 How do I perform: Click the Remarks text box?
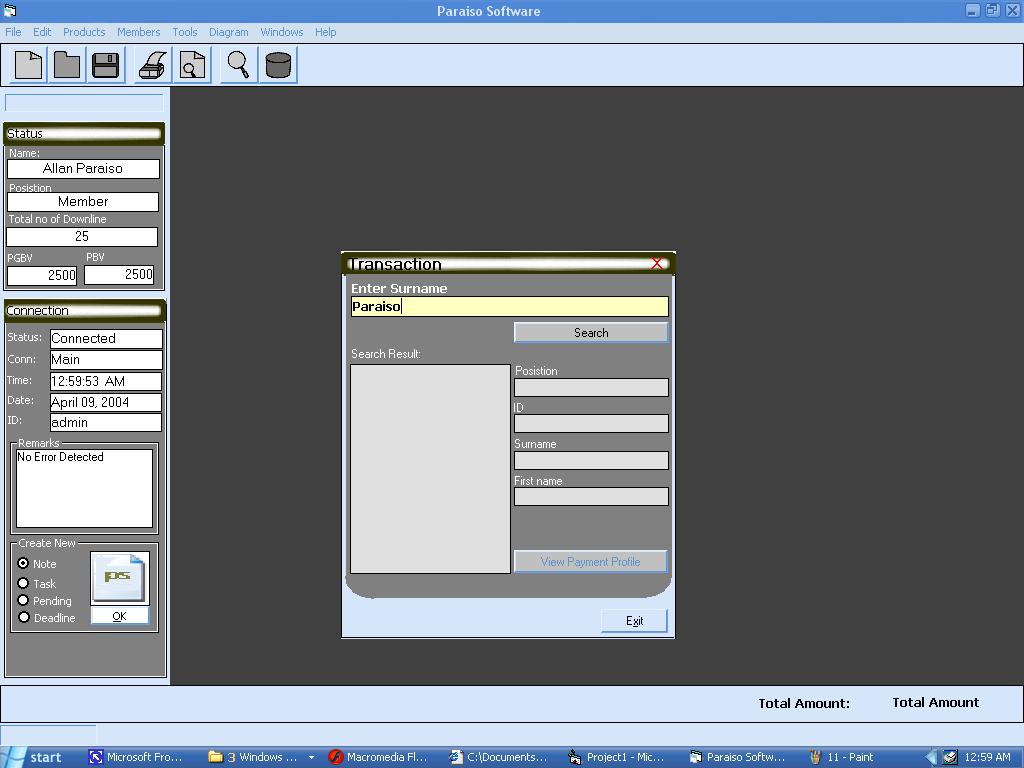click(x=84, y=488)
